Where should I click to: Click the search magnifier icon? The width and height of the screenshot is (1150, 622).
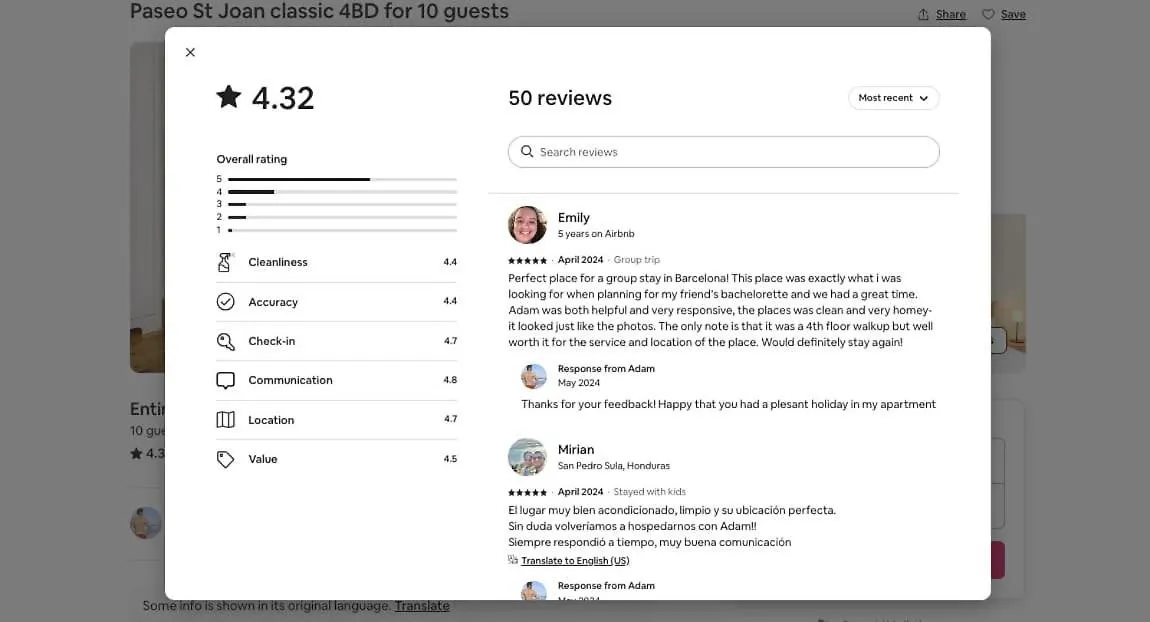pyautogui.click(x=527, y=151)
